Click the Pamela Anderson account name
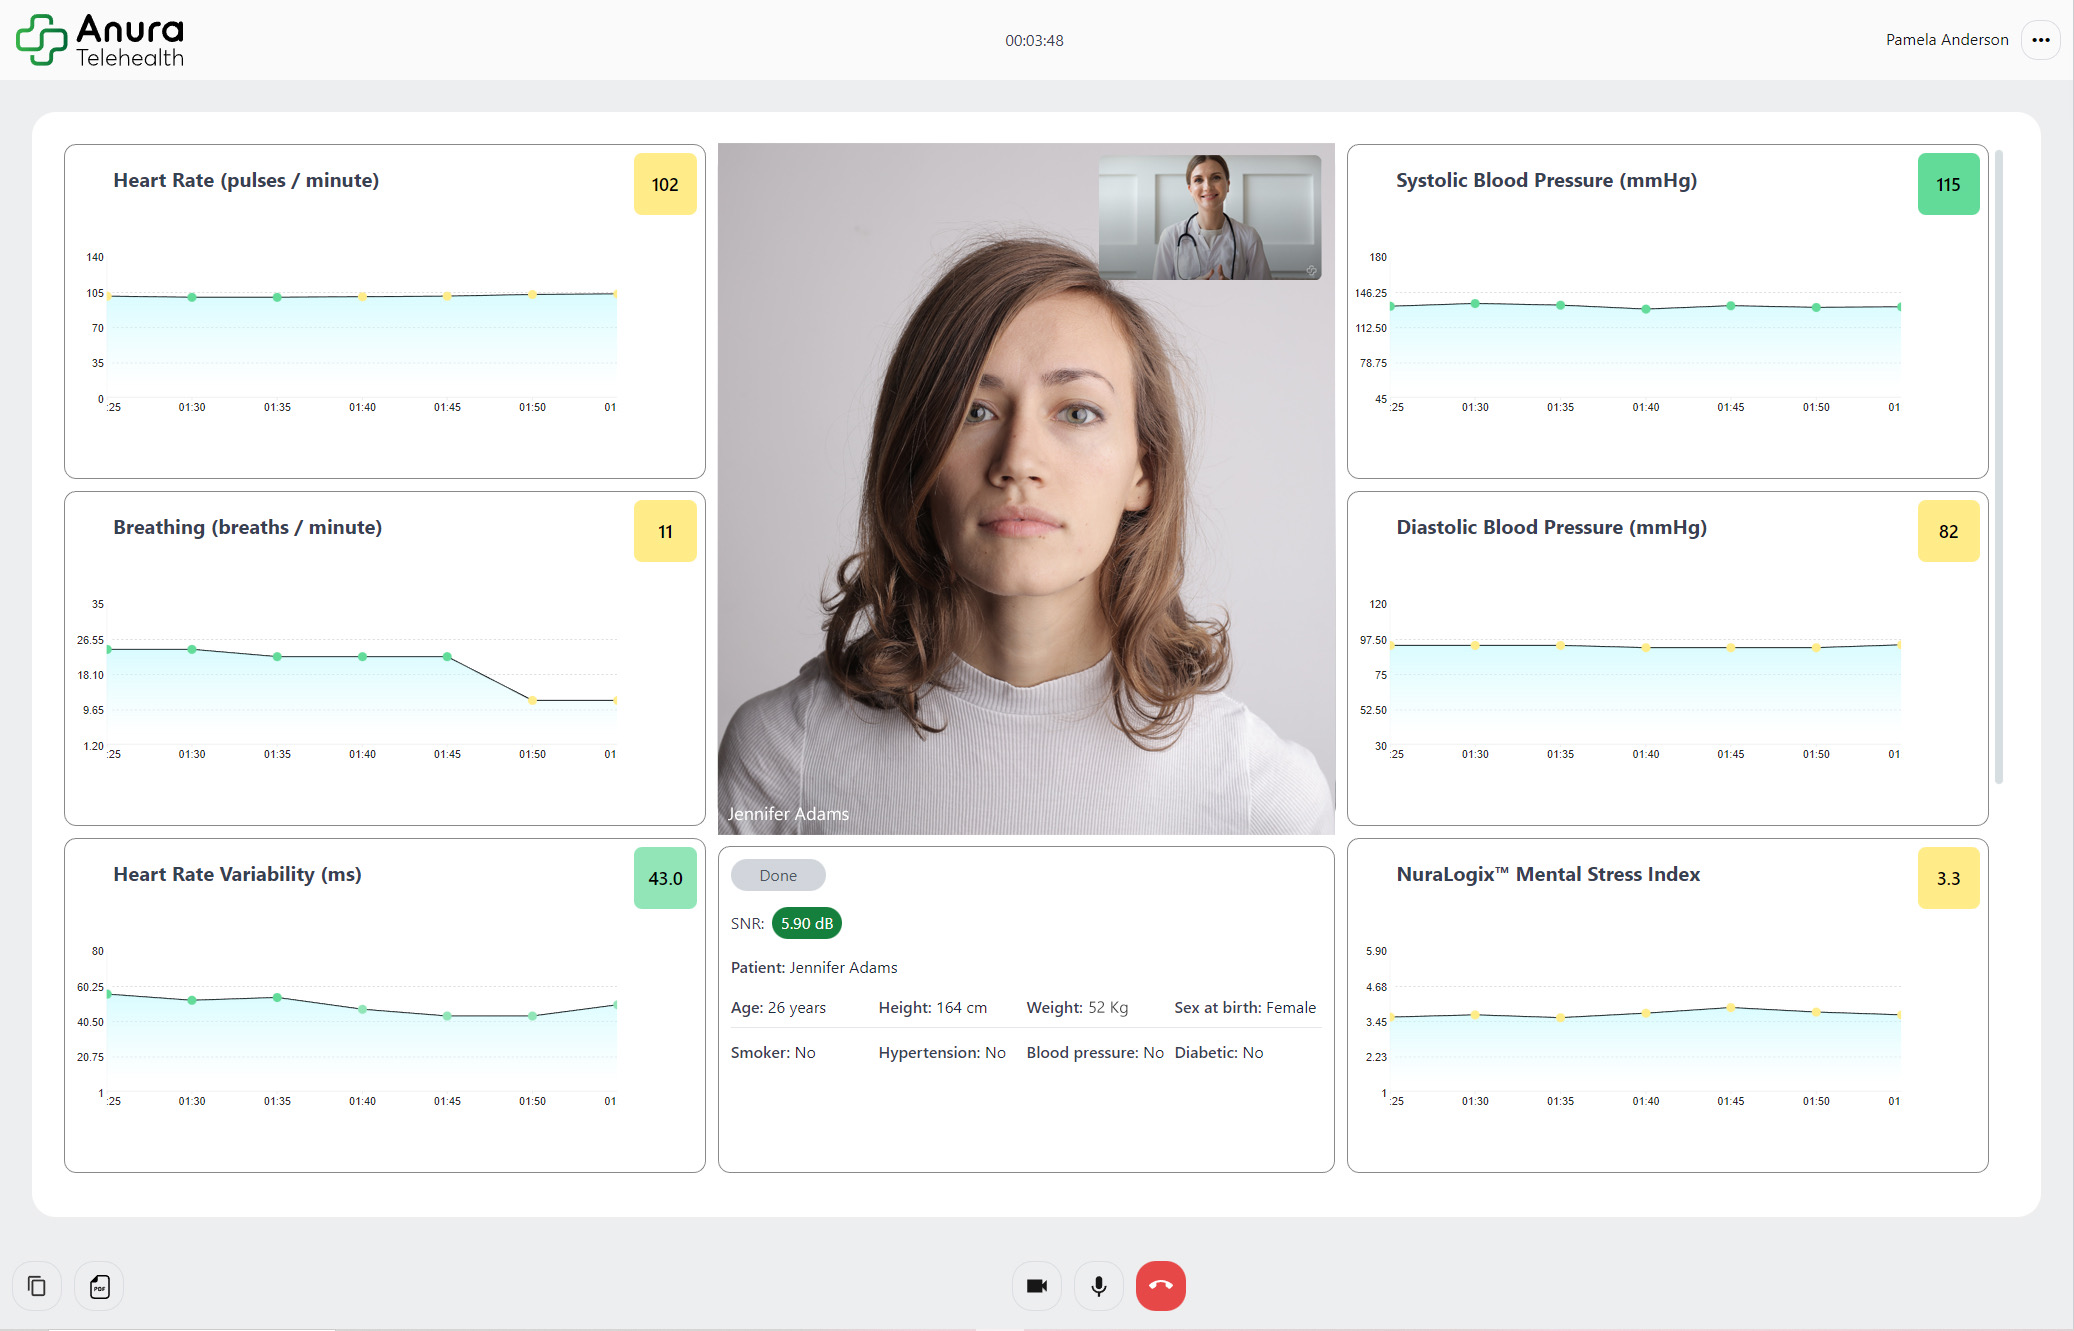This screenshot has height=1331, width=2074. click(1946, 39)
